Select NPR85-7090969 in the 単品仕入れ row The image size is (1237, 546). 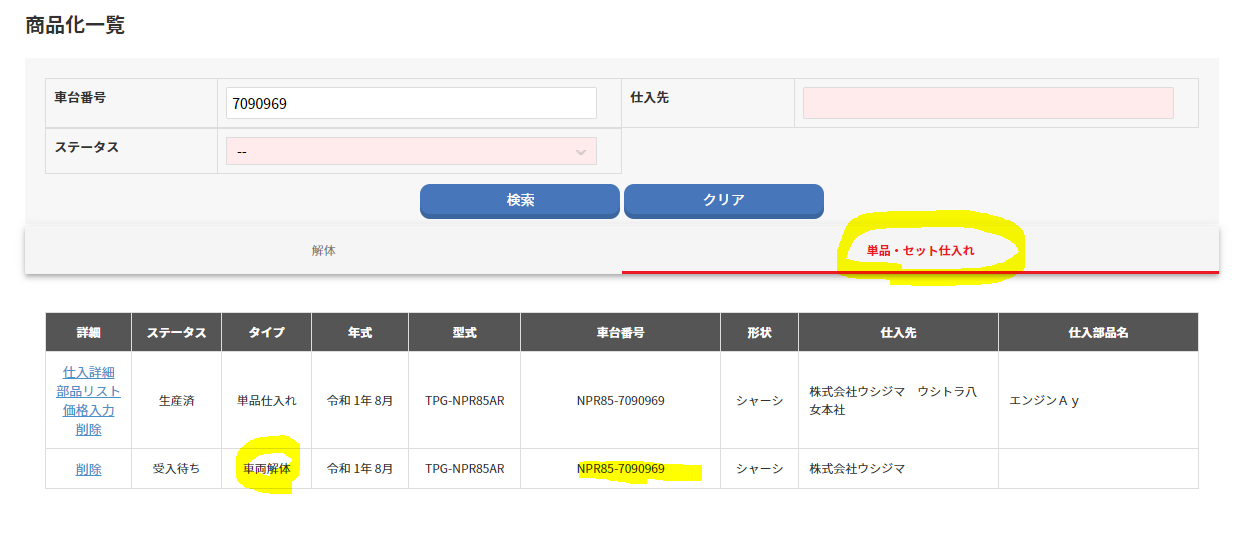pos(620,400)
